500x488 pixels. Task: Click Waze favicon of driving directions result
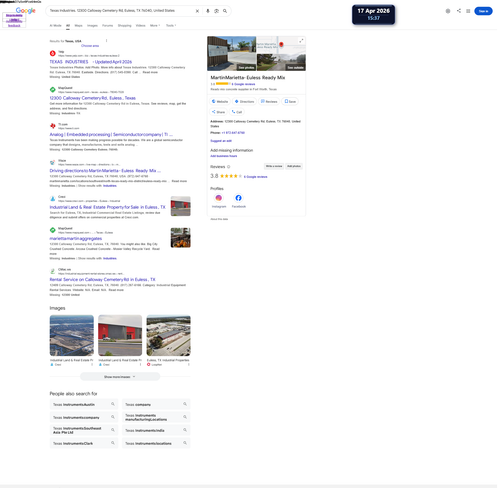(53, 162)
